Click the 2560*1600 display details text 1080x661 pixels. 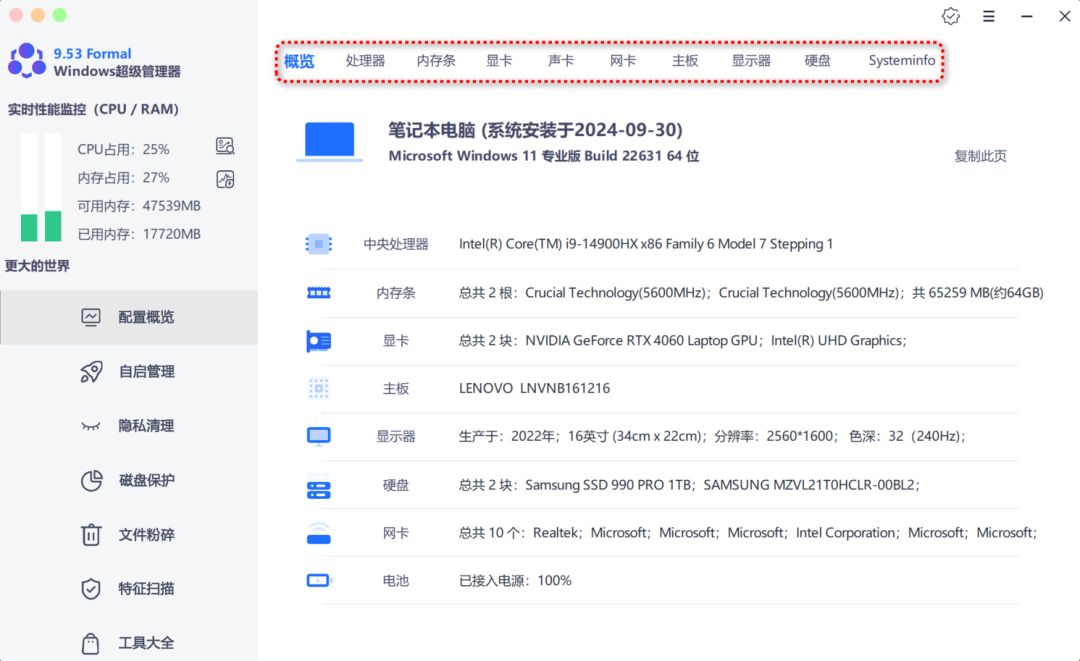(712, 437)
